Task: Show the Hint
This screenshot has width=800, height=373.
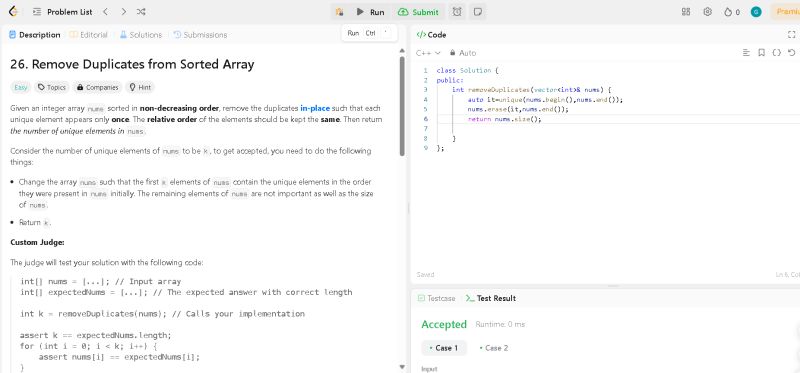Action: point(140,87)
